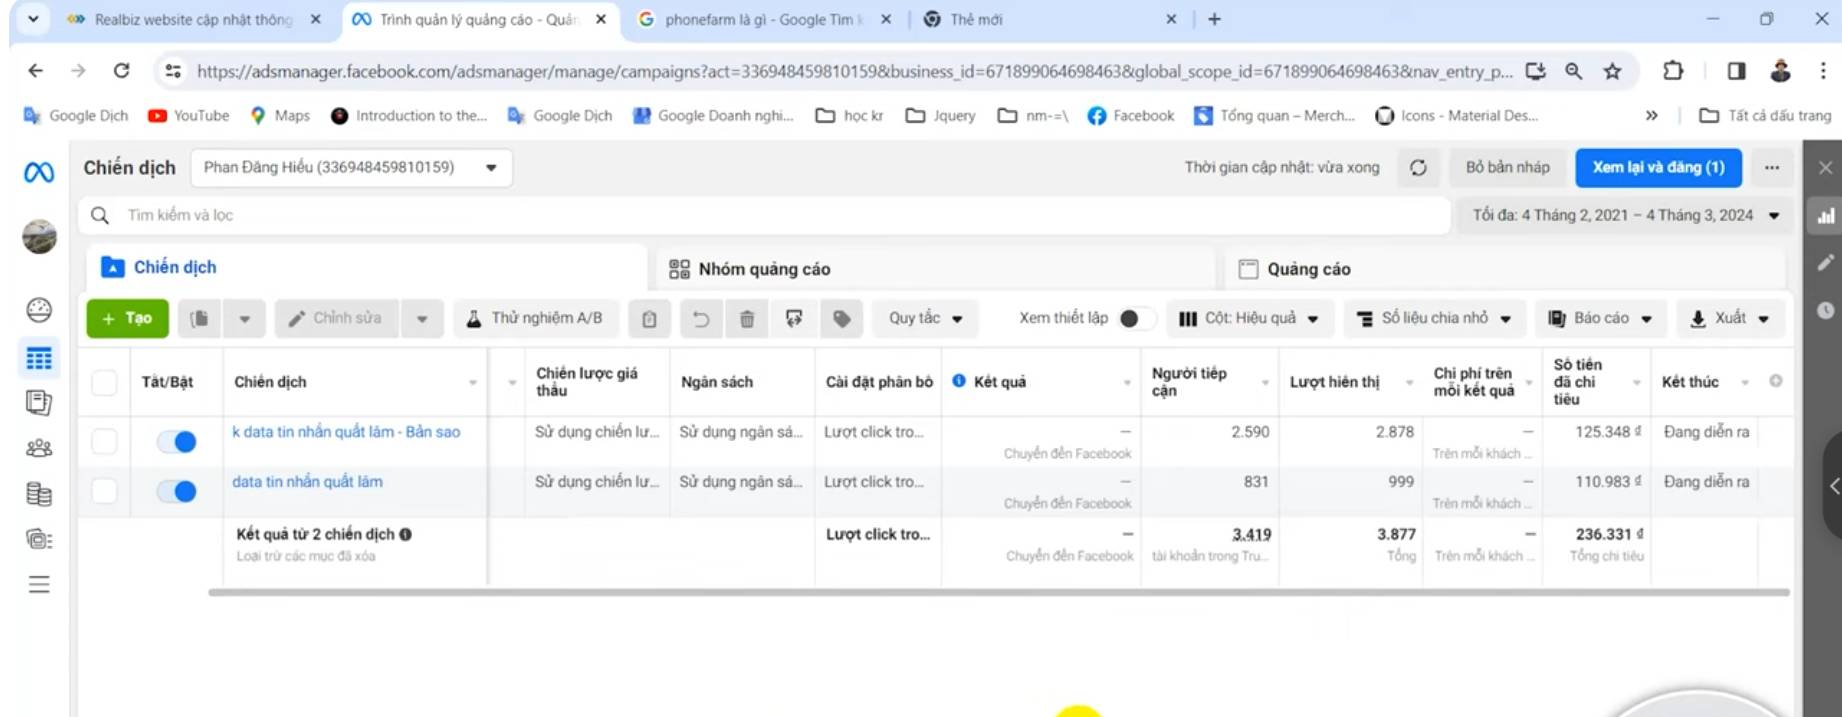The width and height of the screenshot is (1842, 717).
Task: Switch to the 'Quảng cáo' tab
Action: [1308, 269]
